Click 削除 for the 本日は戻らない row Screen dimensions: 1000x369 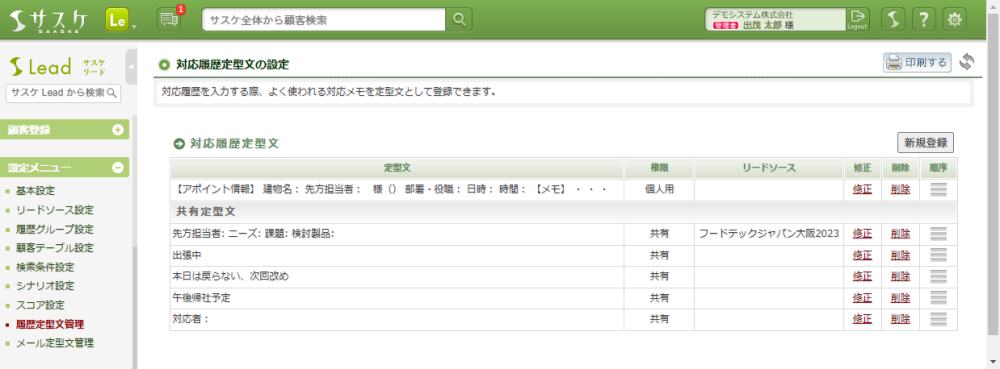coord(901,277)
